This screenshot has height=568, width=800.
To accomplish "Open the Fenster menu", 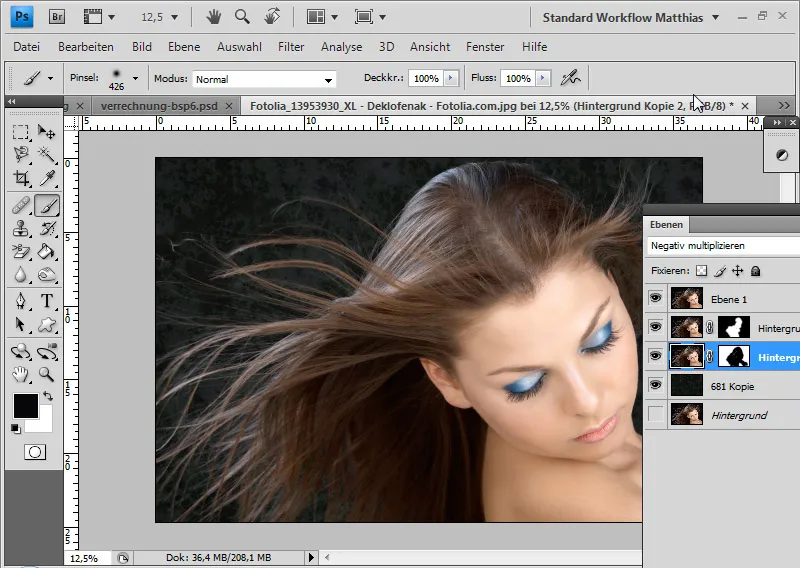I will tap(485, 47).
